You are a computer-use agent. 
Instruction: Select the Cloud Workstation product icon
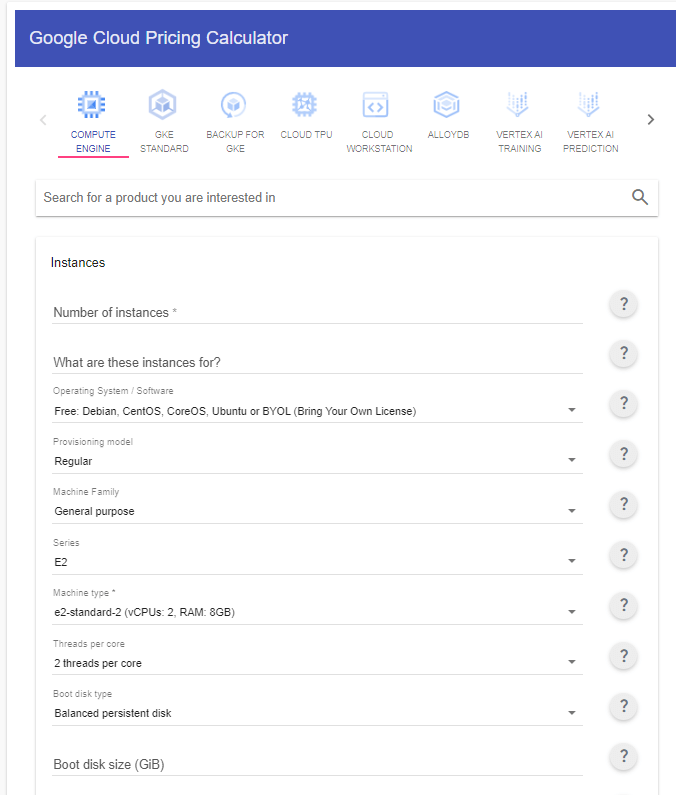point(375,104)
